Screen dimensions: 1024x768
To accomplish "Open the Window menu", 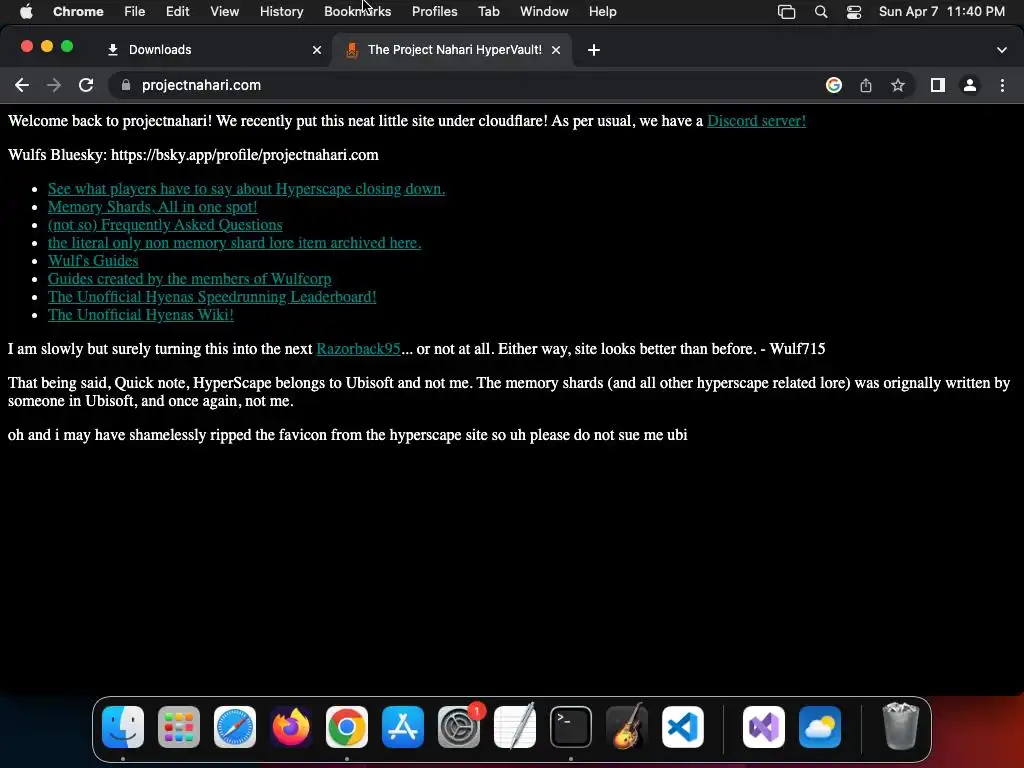I will [x=544, y=12].
